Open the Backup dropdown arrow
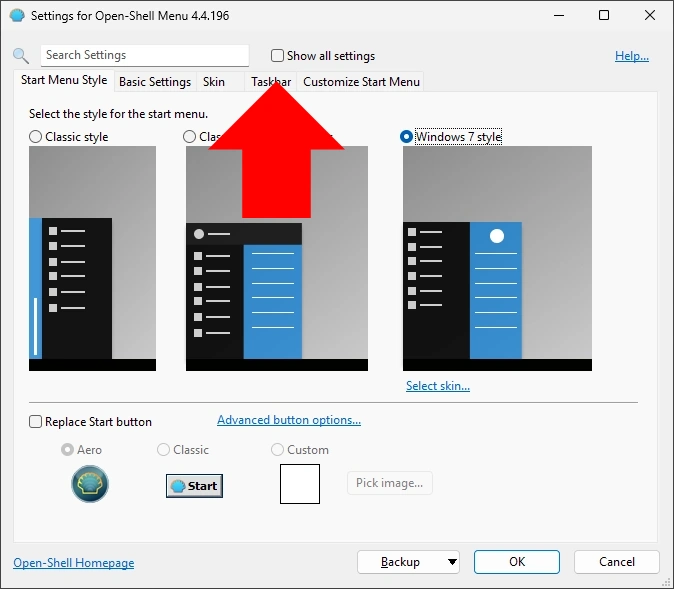 coord(452,562)
